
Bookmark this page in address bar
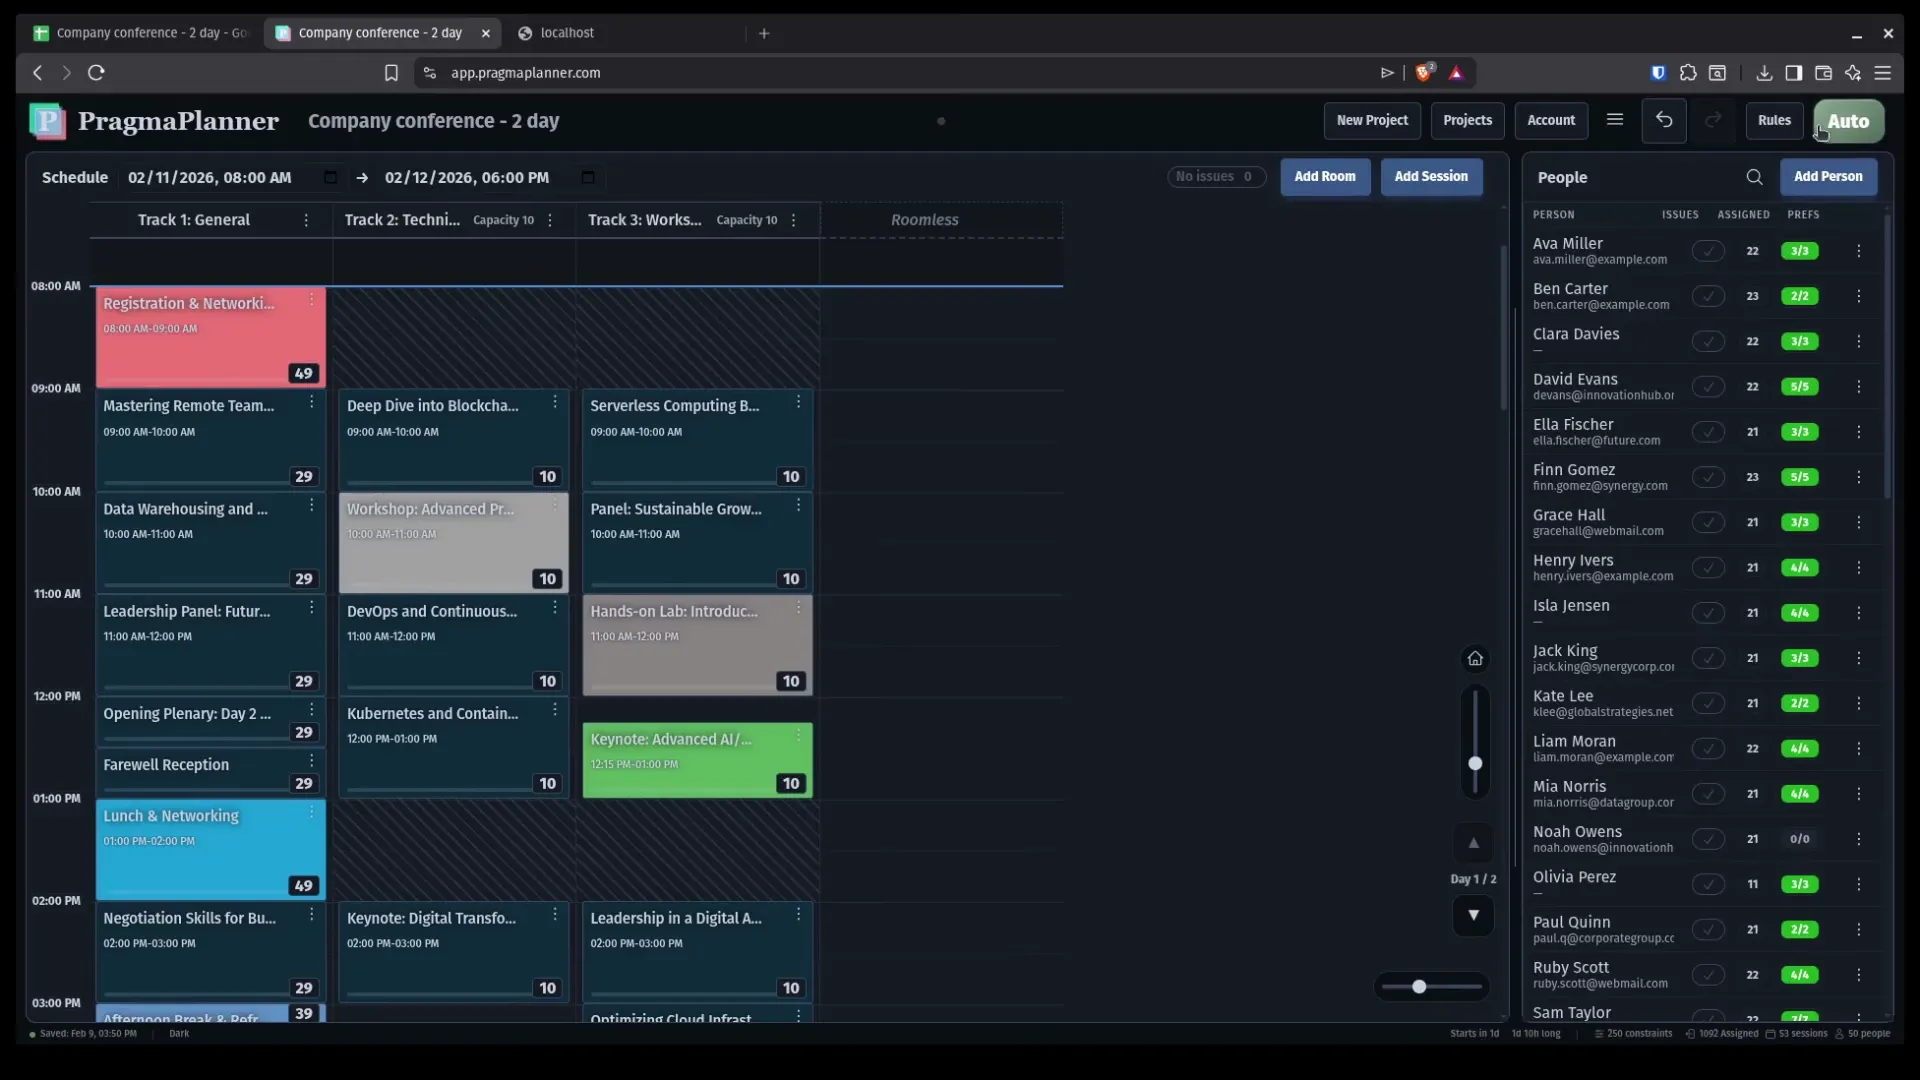click(x=391, y=72)
